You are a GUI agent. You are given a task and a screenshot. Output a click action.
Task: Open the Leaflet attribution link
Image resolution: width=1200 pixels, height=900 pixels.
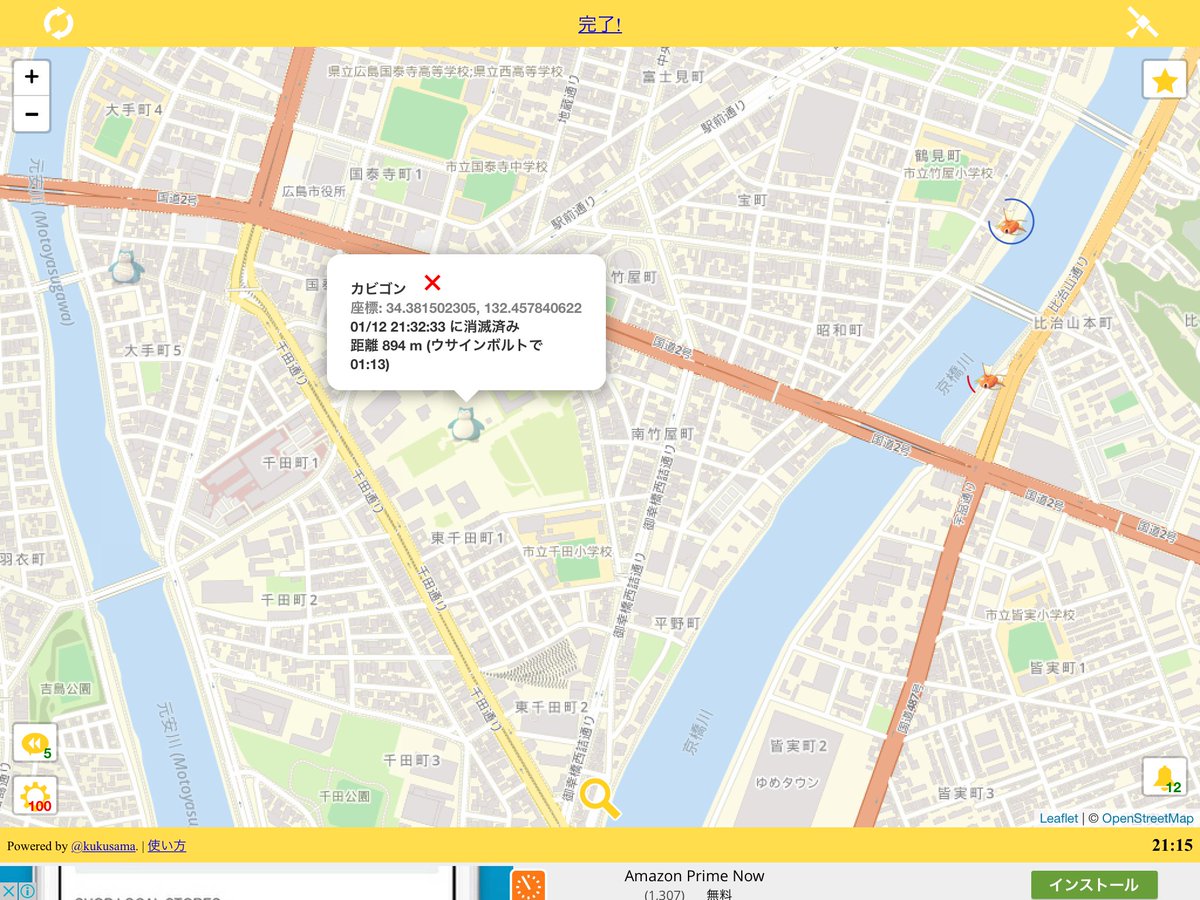(1058, 818)
